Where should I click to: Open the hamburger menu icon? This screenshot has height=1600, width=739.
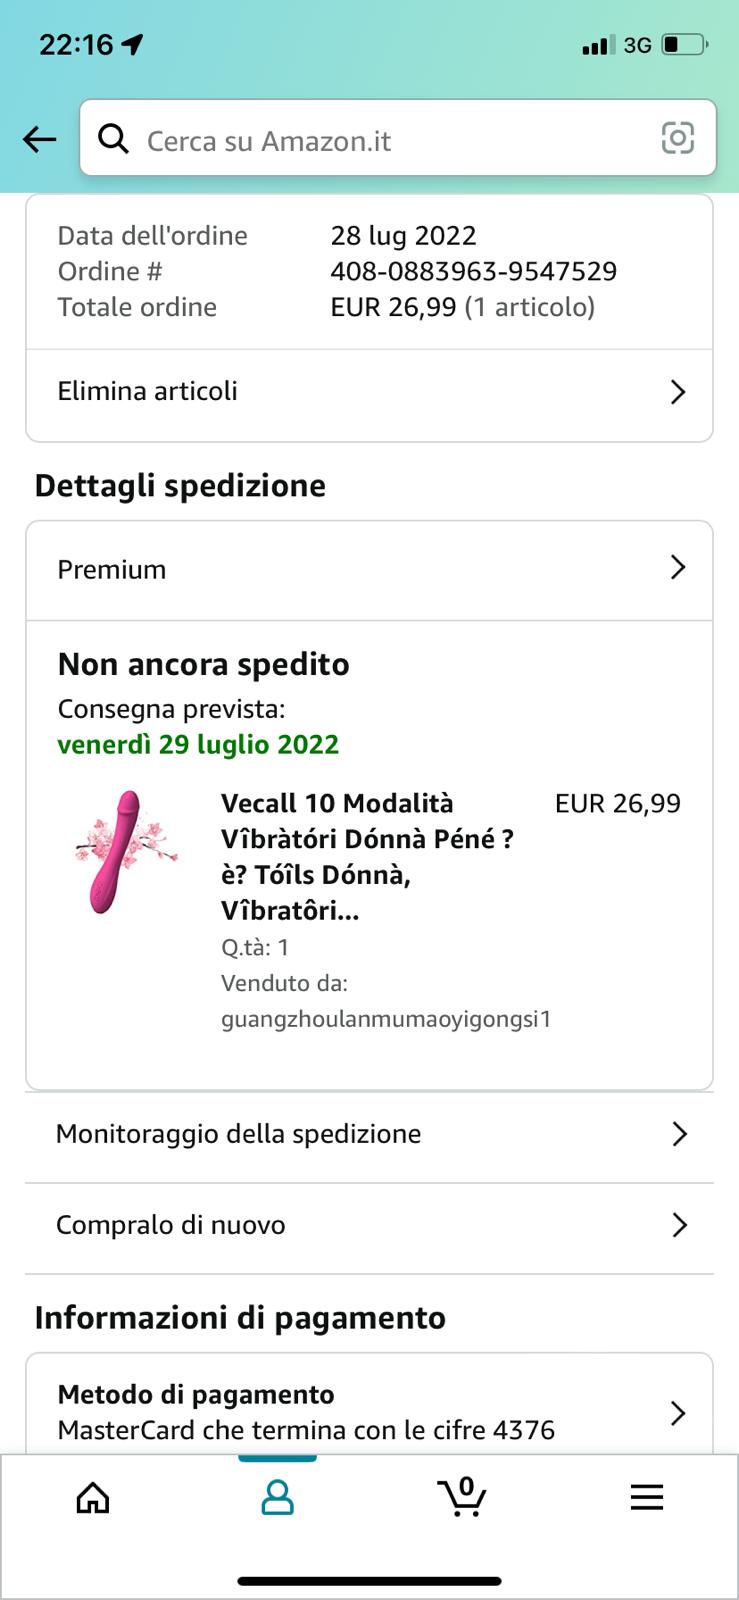coord(646,1497)
